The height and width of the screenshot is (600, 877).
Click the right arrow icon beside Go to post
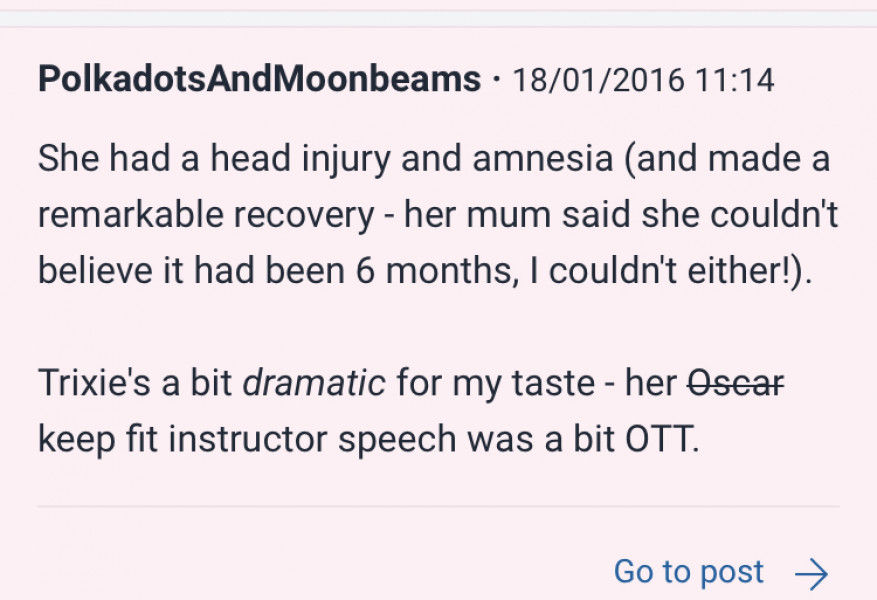click(x=811, y=573)
